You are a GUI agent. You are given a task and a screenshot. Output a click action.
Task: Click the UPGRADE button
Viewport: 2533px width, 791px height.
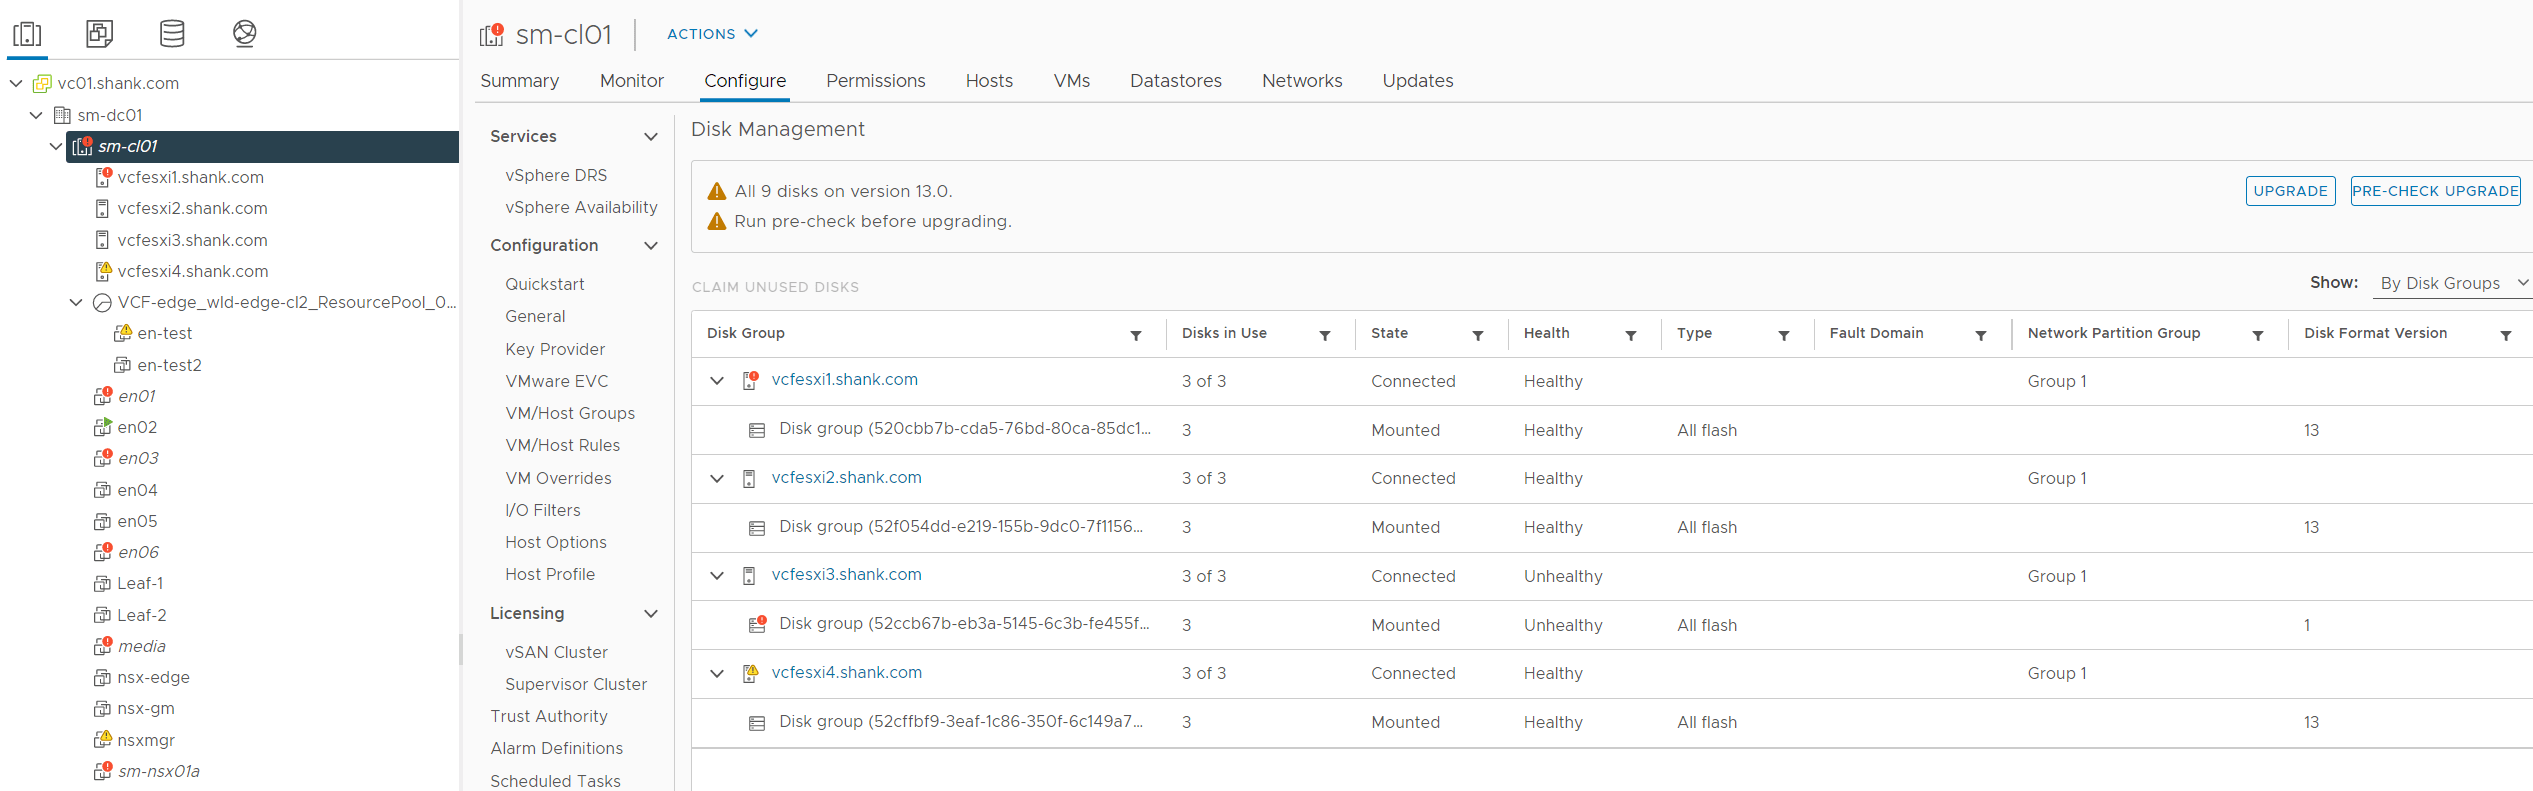(2290, 191)
